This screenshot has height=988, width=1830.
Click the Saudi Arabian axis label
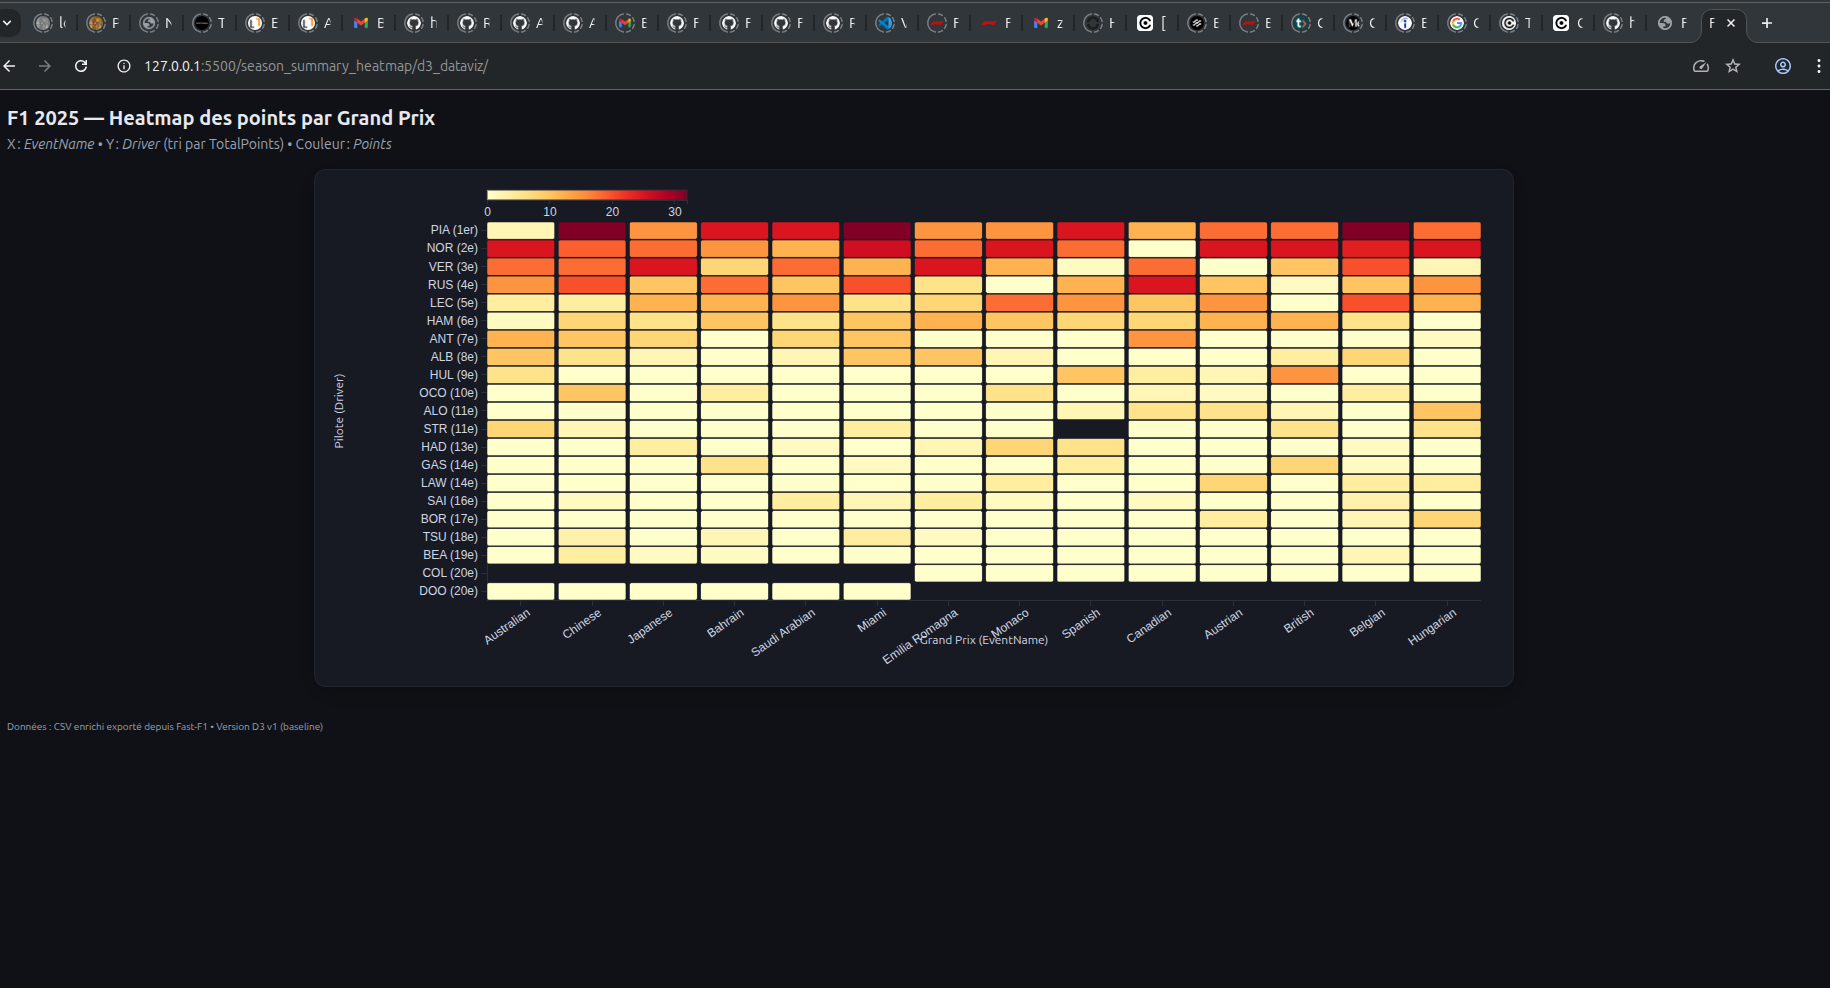[x=783, y=633]
